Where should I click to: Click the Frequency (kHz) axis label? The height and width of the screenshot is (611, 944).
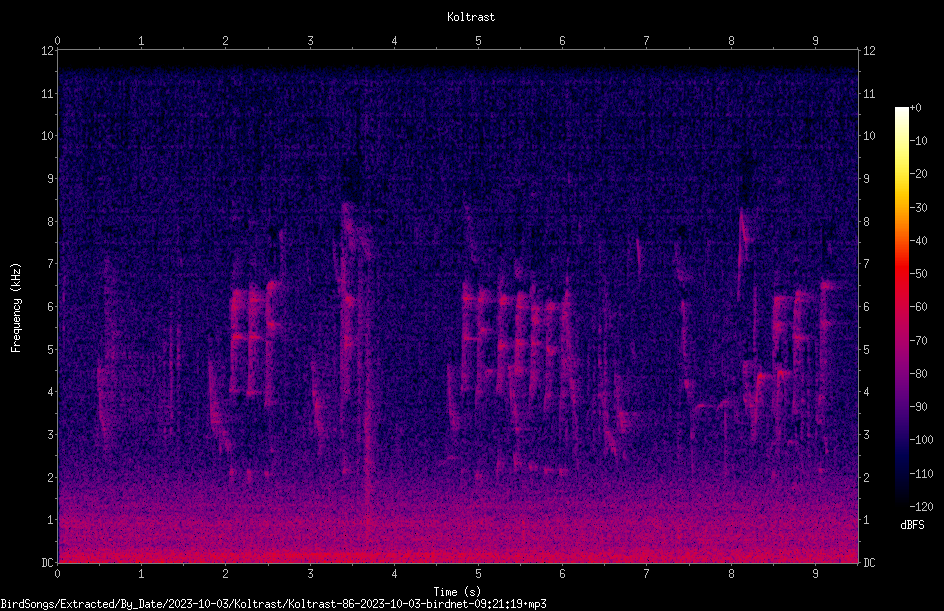coord(16,308)
